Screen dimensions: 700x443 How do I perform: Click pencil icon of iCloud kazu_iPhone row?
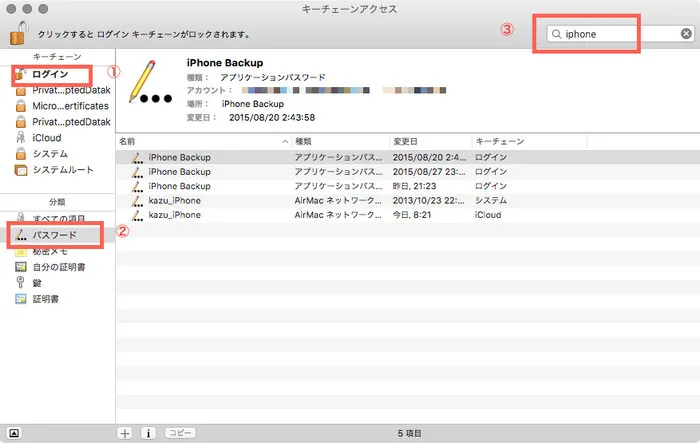coord(138,214)
